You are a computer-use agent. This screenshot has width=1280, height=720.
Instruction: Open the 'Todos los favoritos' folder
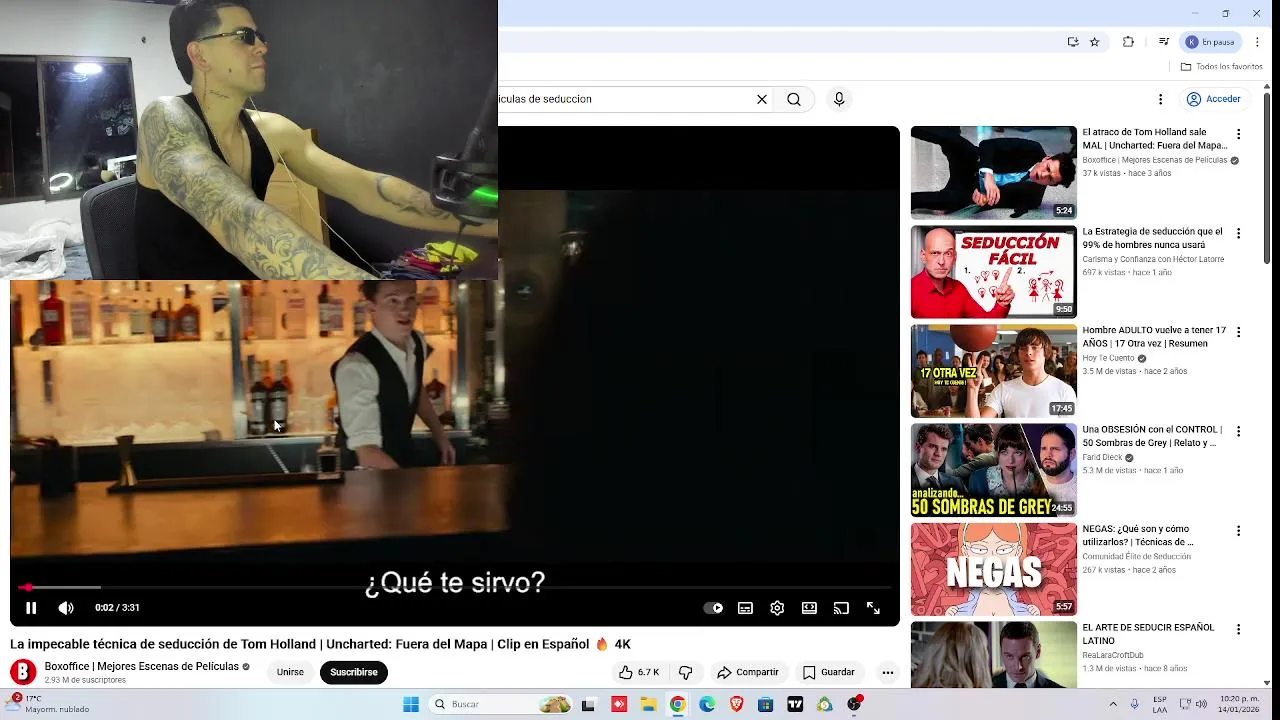1221,67
